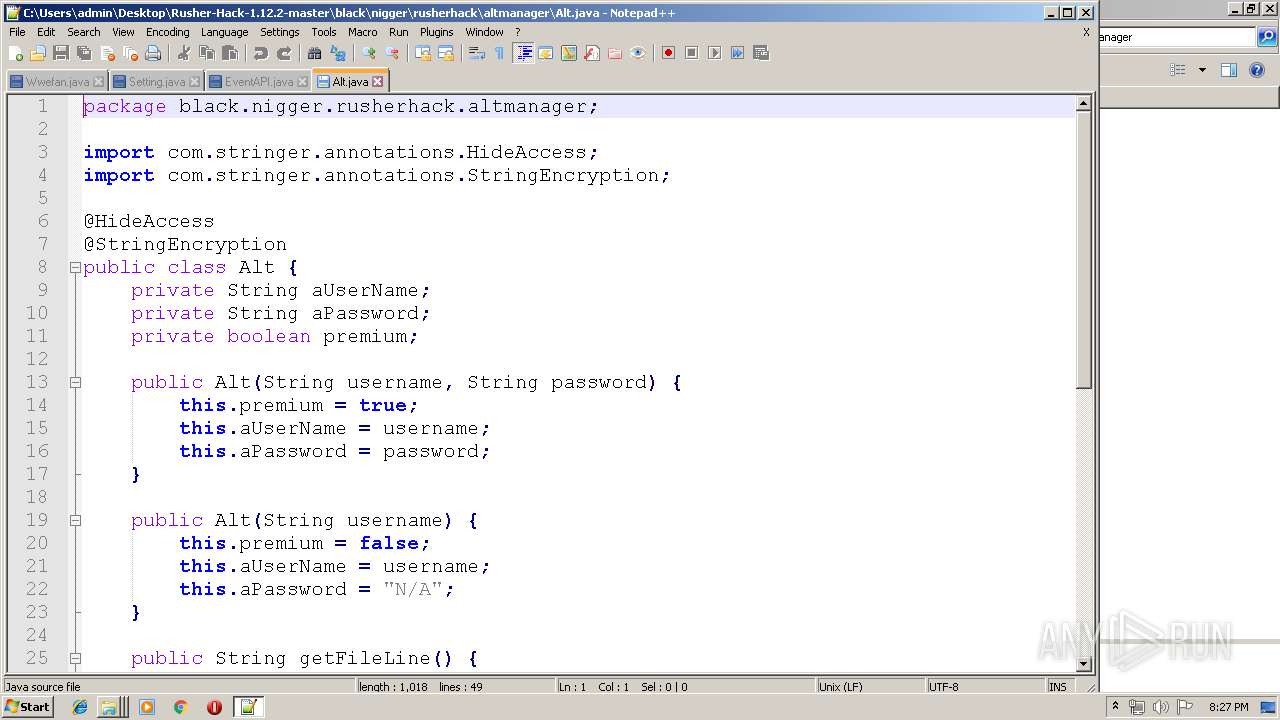Play back recorded macro icon
Screen dimensions: 1280x720
[x=714, y=53]
